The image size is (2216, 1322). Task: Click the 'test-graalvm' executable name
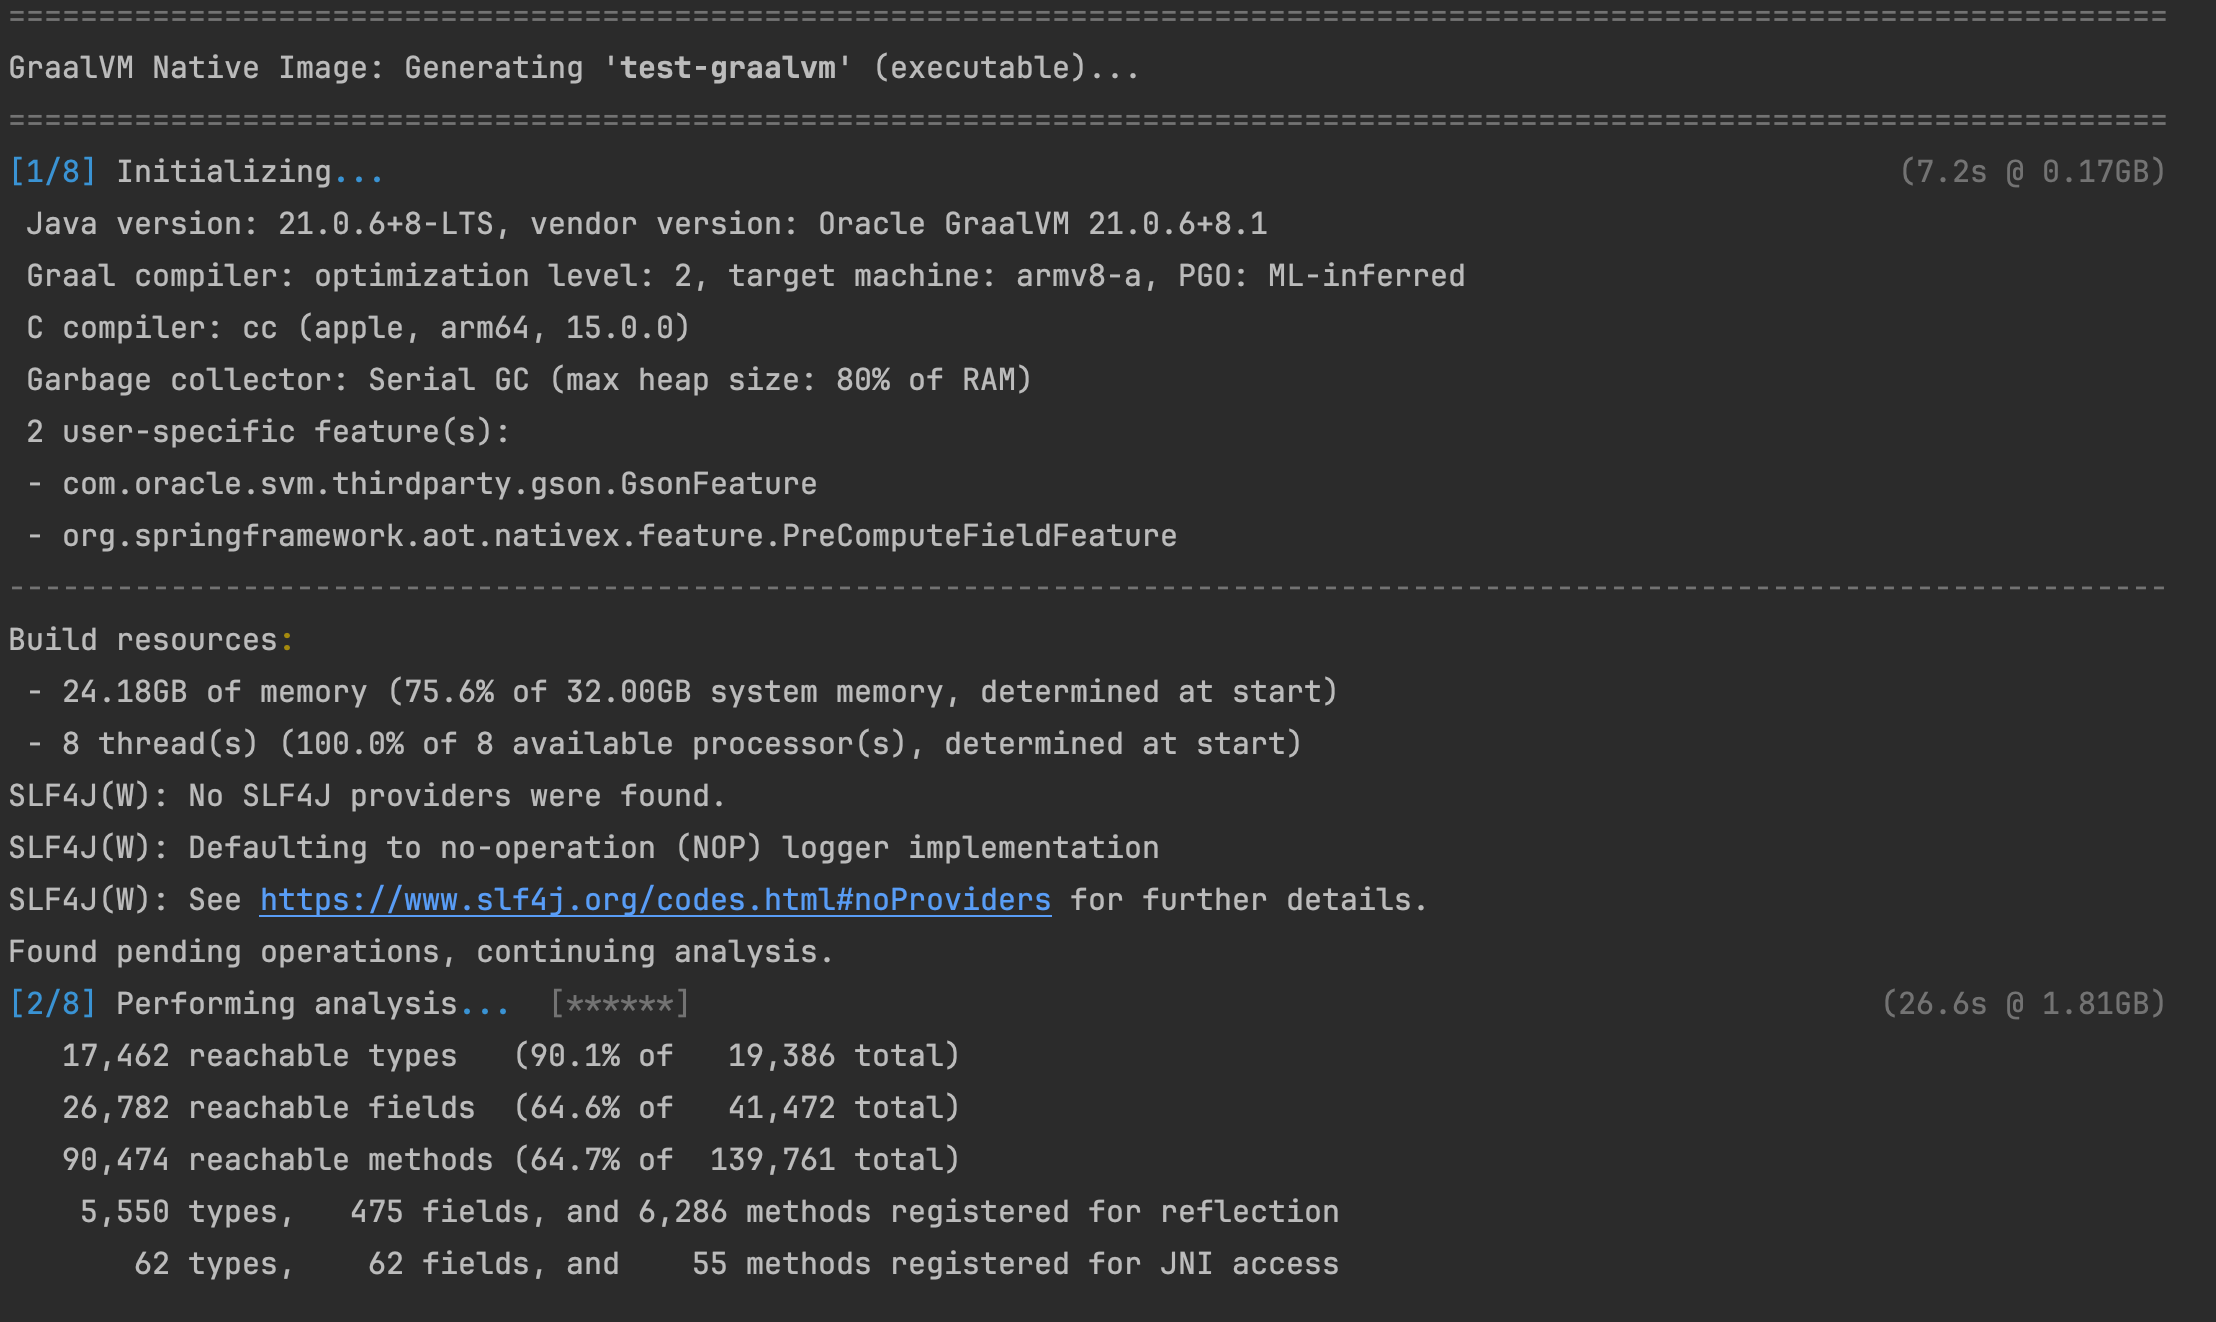pos(727,68)
